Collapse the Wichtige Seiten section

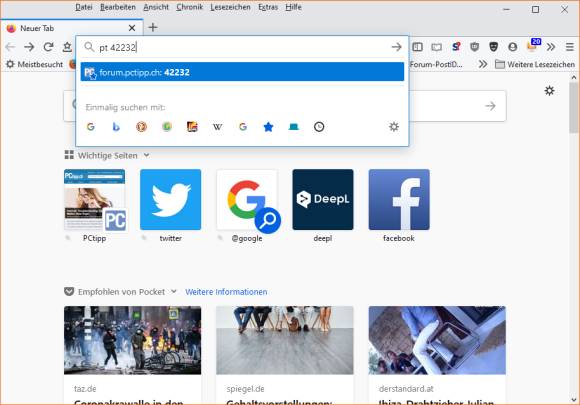pyautogui.click(x=146, y=155)
